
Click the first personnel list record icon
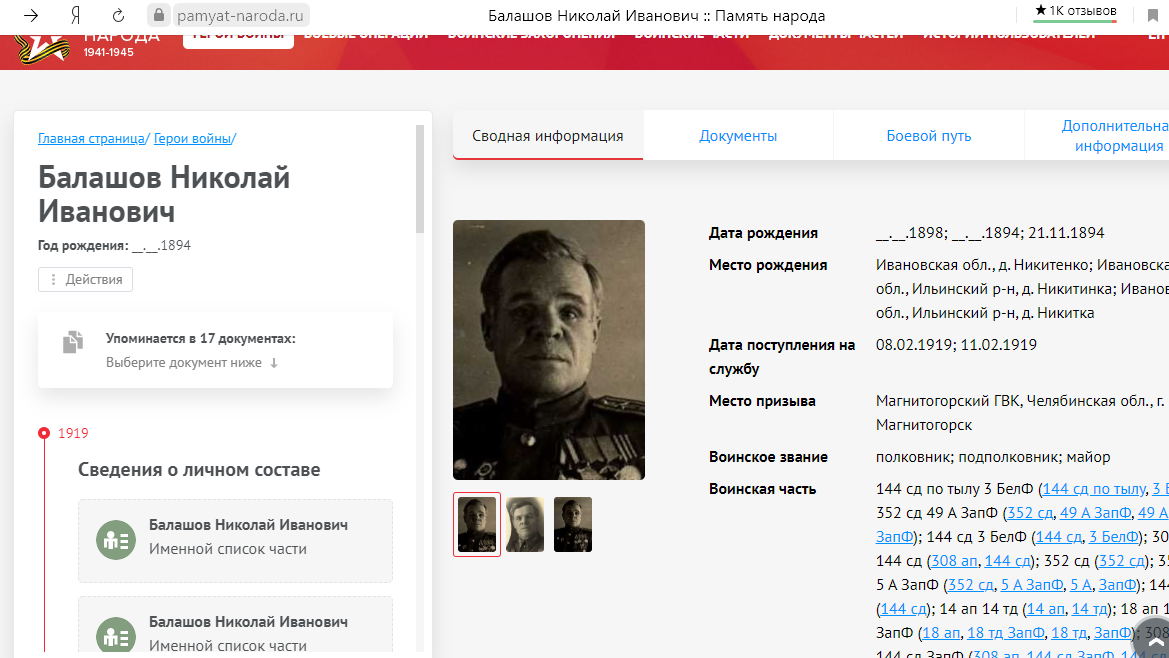tap(115, 540)
